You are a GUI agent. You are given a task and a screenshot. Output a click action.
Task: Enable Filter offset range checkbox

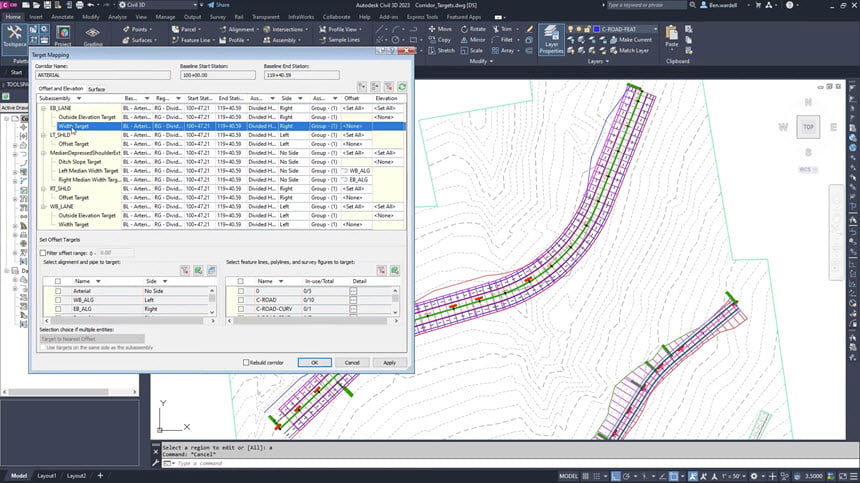[x=43, y=253]
